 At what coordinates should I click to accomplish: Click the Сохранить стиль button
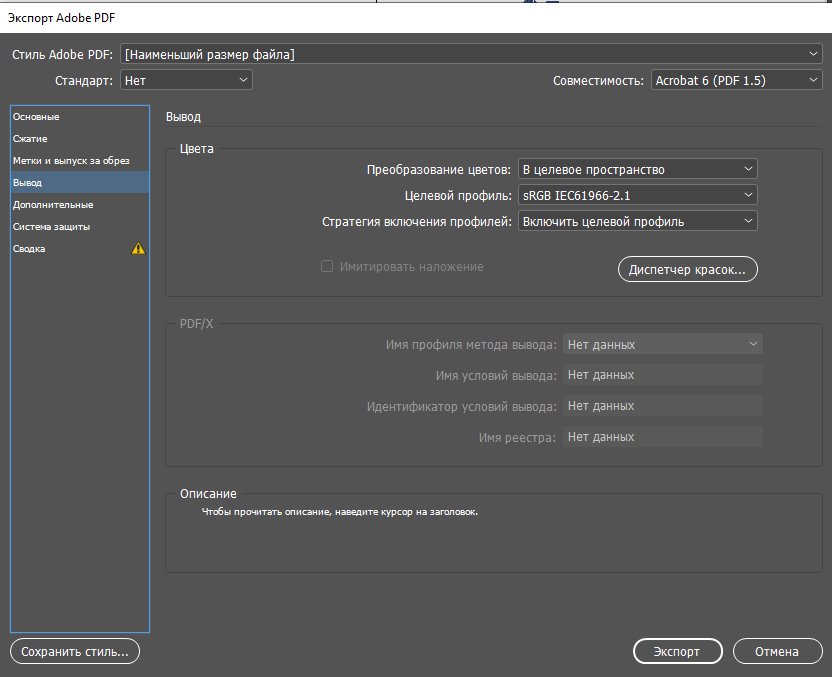click(75, 651)
